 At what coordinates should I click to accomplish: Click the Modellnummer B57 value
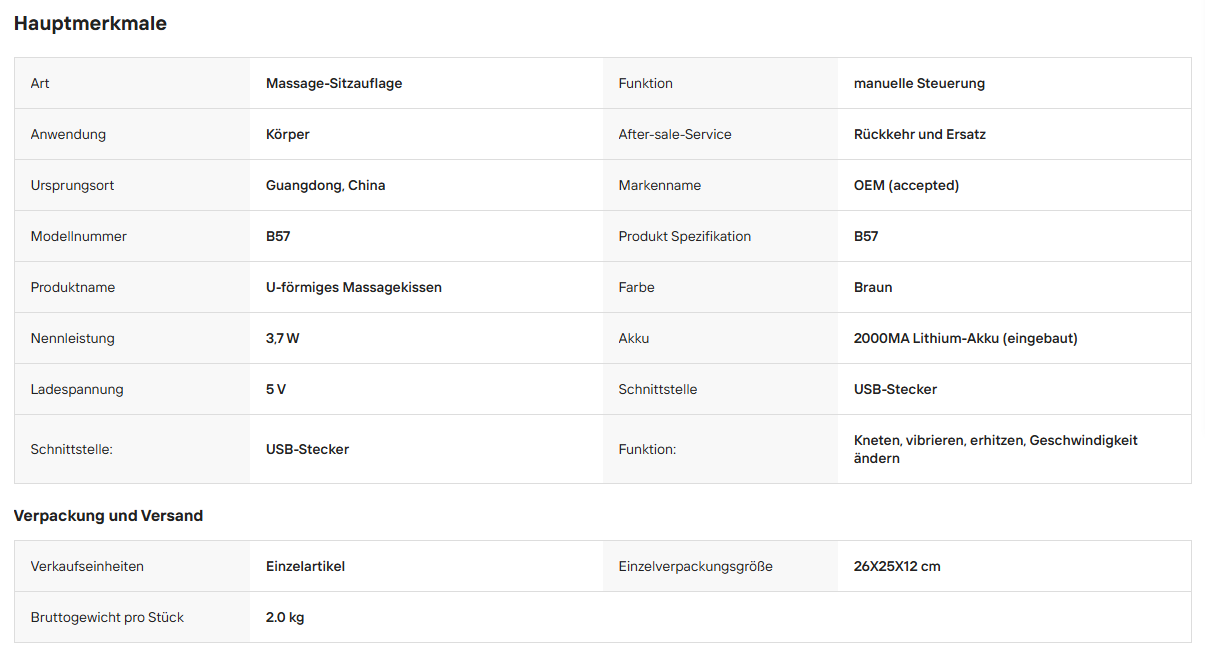278,236
